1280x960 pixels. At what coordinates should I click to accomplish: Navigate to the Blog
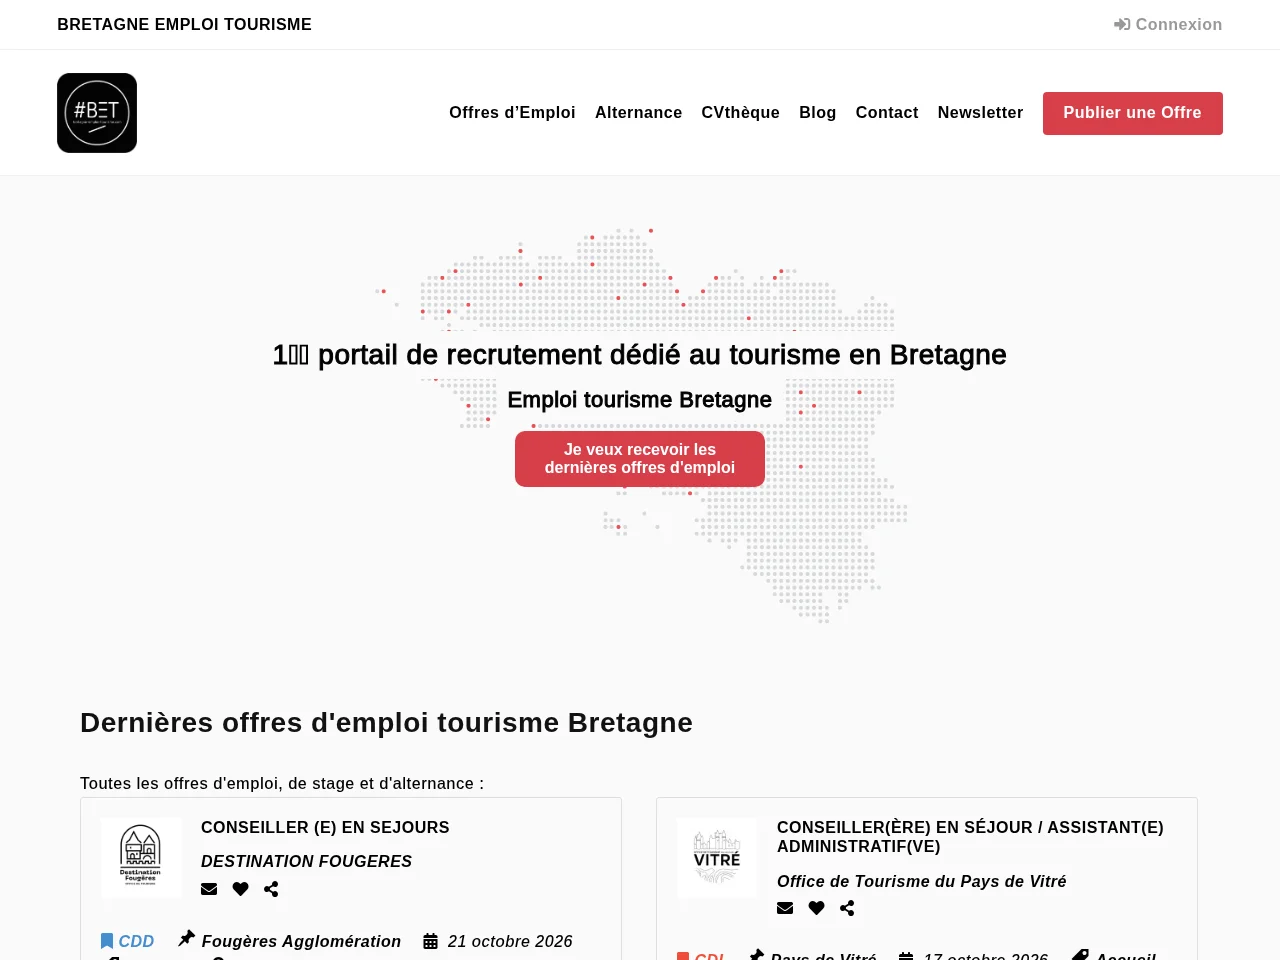(817, 113)
